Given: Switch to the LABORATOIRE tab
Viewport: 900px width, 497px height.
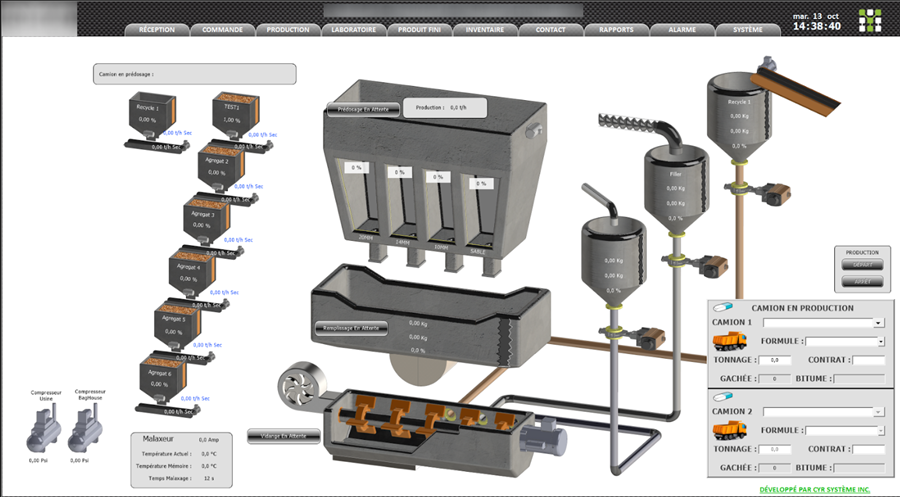Looking at the screenshot, I should tap(353, 30).
